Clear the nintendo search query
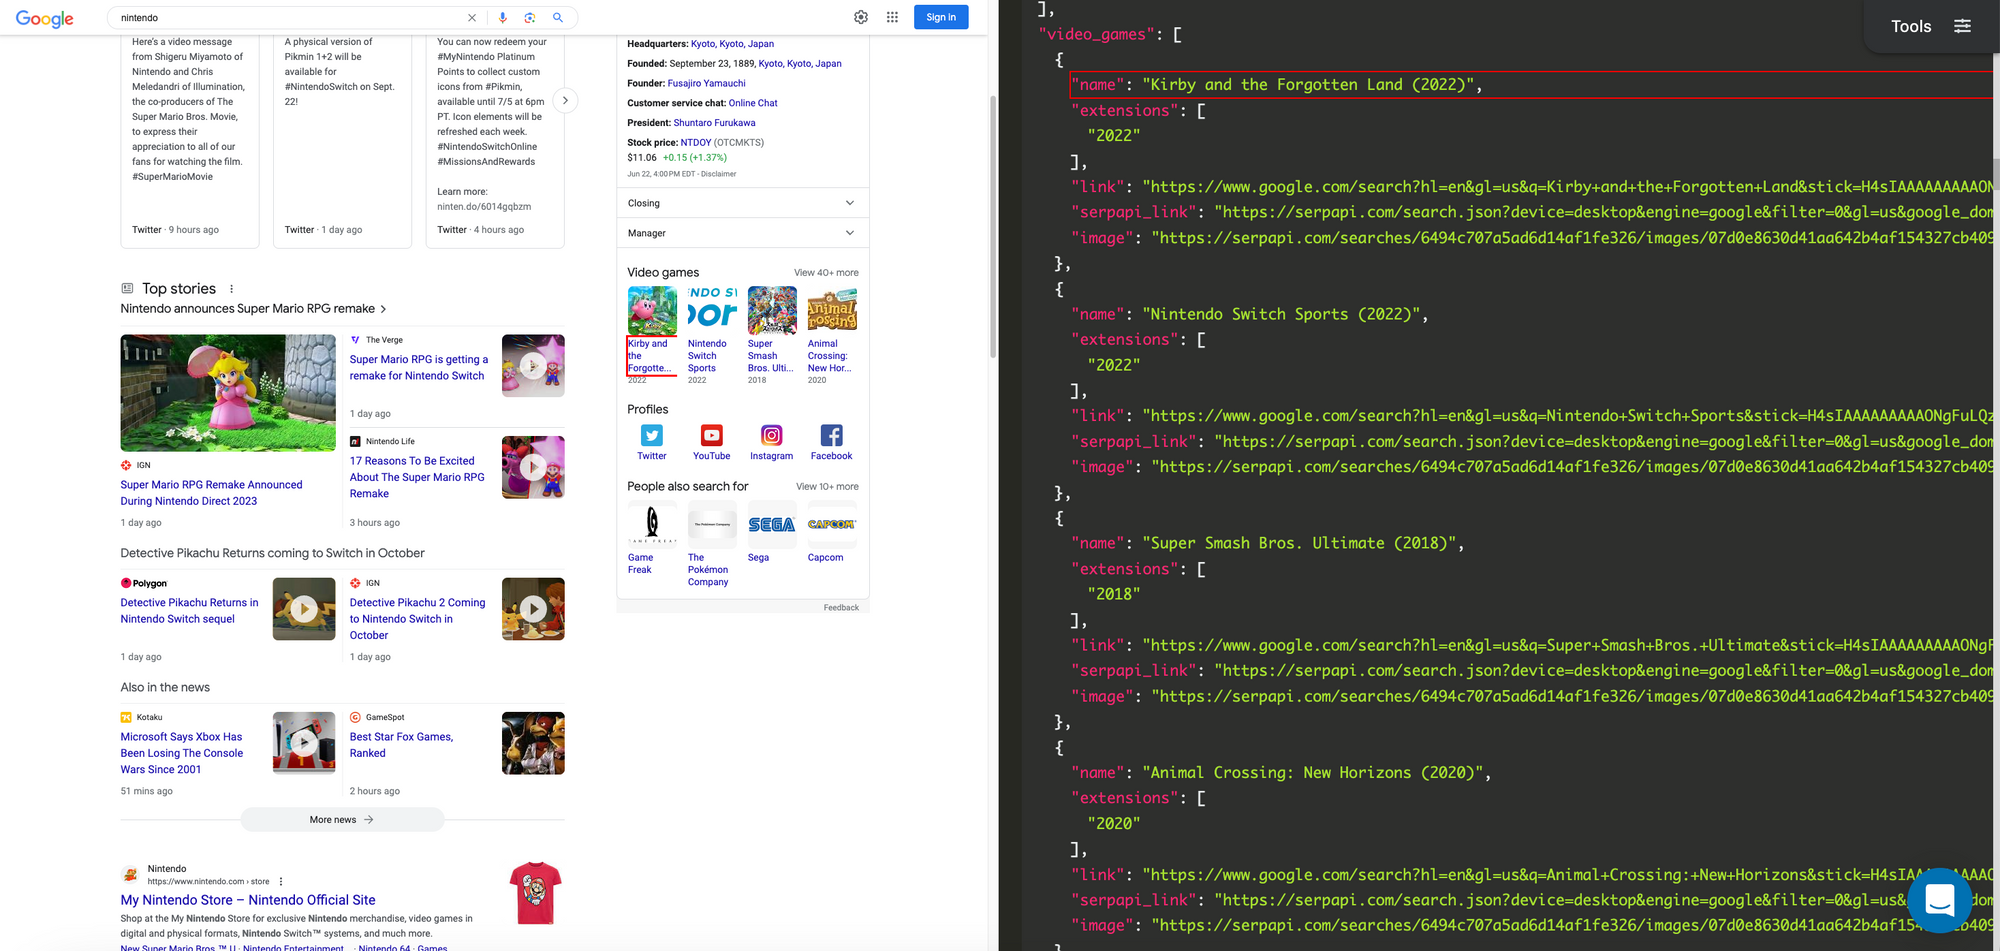This screenshot has height=951, width=2000. click(x=472, y=18)
